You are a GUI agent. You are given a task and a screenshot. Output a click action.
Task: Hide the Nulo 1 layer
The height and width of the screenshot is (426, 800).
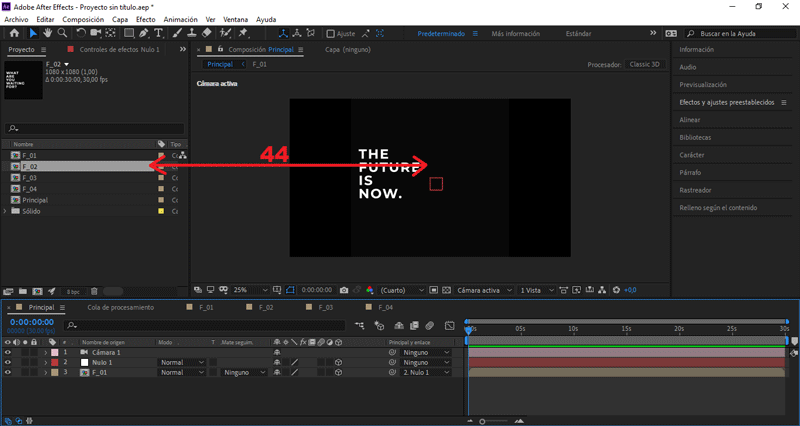click(x=8, y=362)
